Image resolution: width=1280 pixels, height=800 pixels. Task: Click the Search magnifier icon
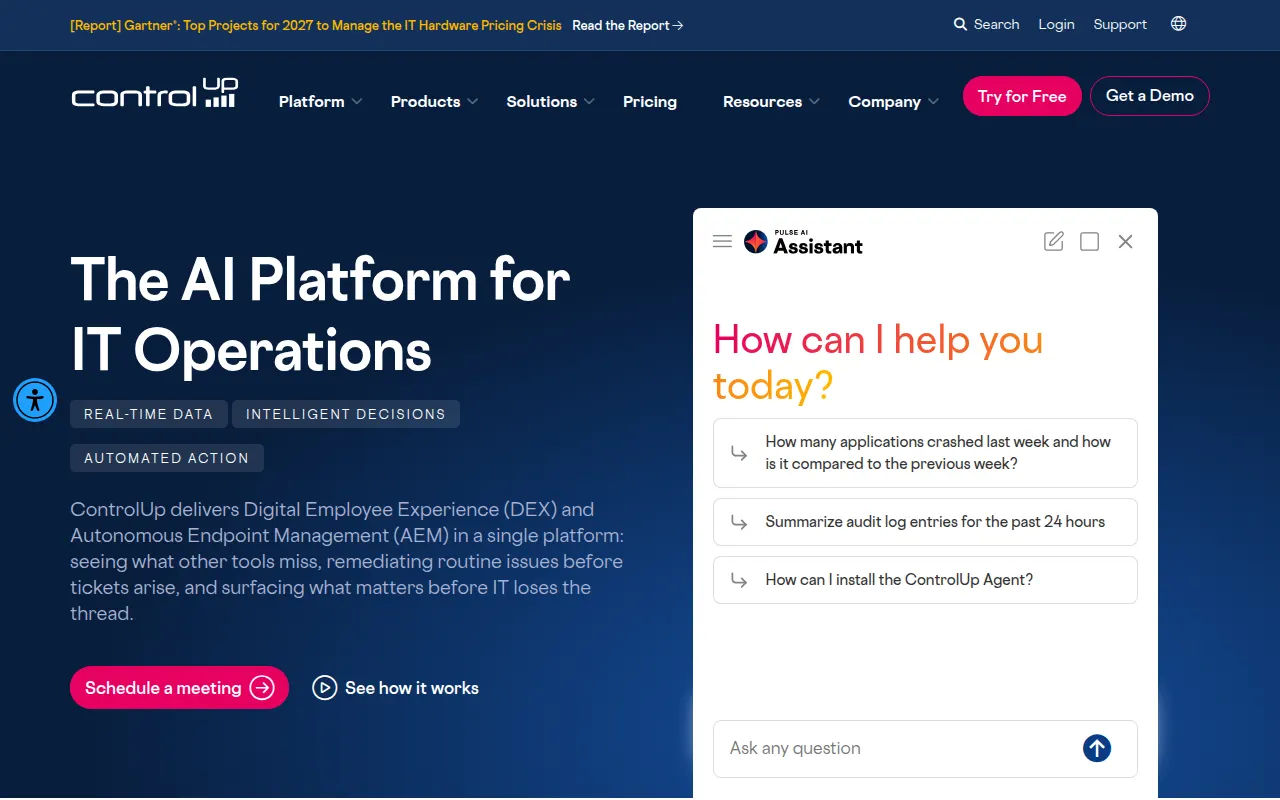point(961,24)
